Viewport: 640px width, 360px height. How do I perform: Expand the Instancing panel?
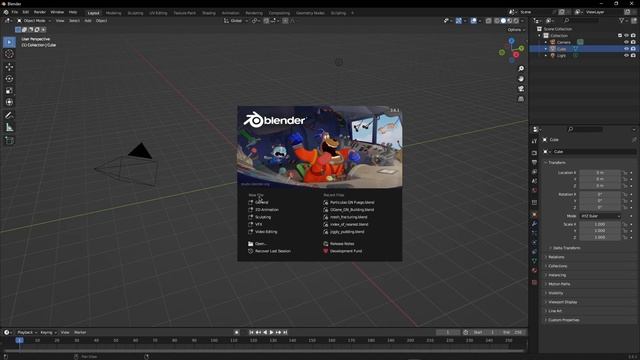[x=556, y=275]
